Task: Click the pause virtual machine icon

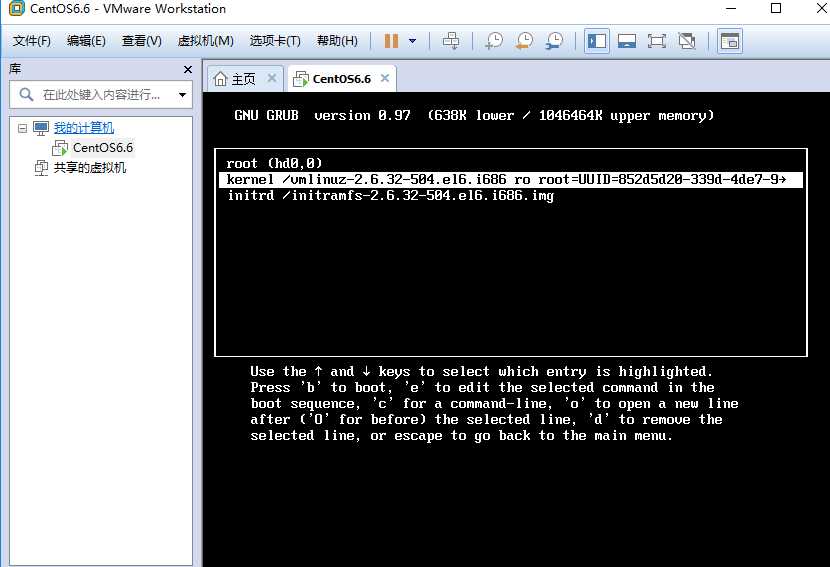Action: point(391,41)
